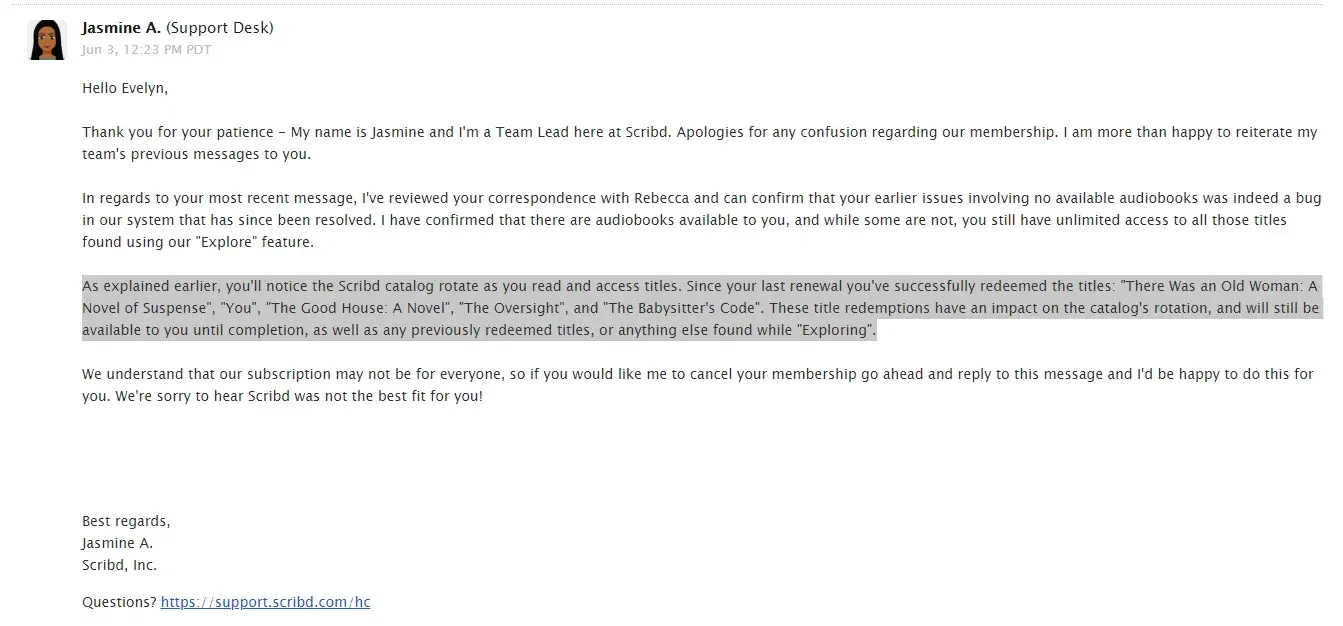Click the "Jasmine A." signature line
1343x626 pixels.
click(117, 543)
